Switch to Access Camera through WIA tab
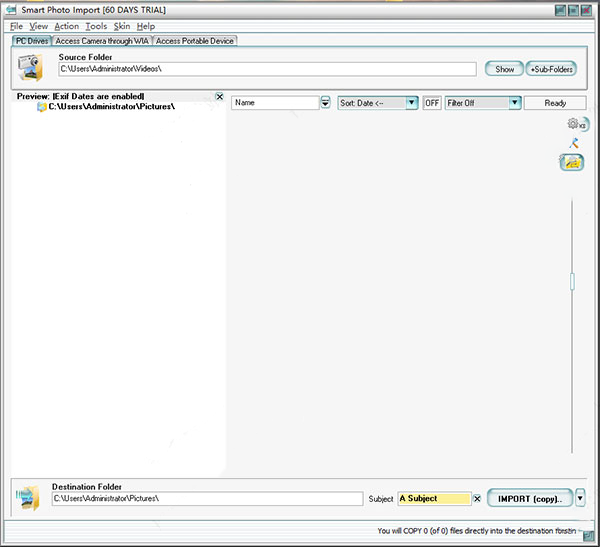The height and width of the screenshot is (547, 600). click(102, 41)
